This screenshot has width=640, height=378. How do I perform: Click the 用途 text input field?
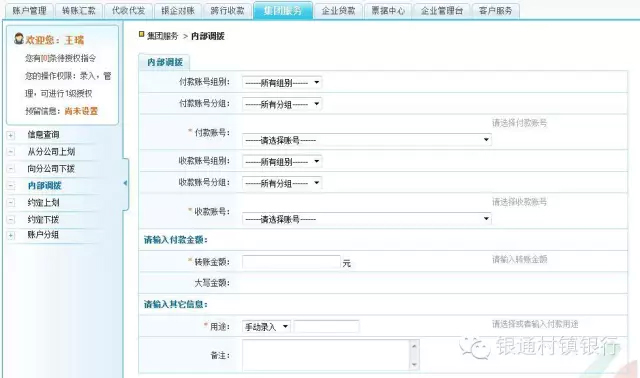coord(327,327)
